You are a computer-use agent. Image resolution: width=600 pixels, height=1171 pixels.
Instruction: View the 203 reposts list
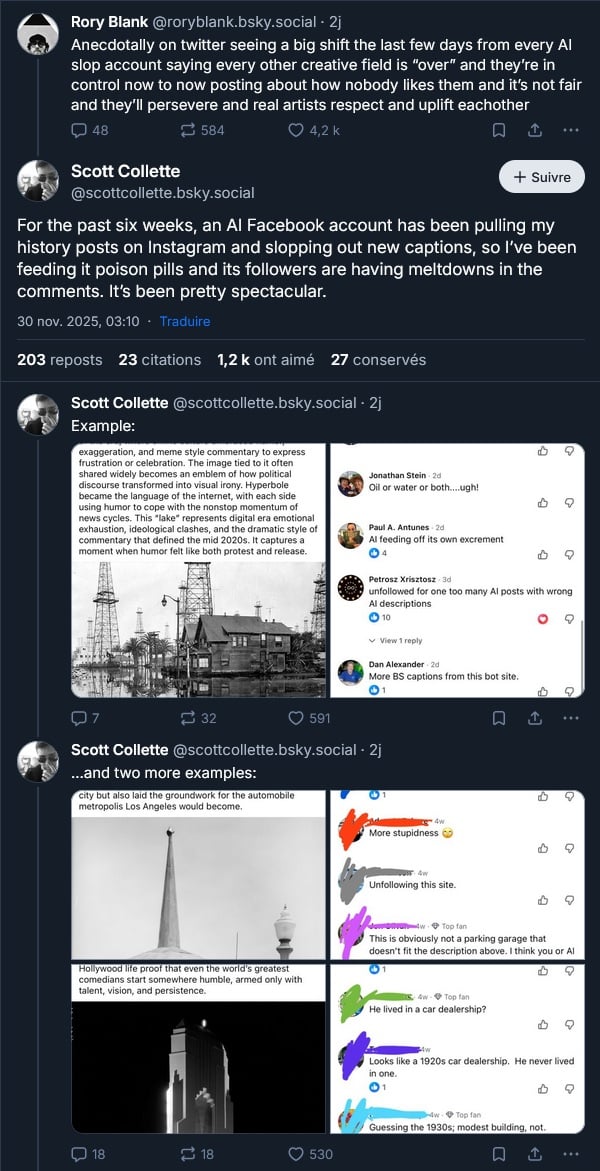(59, 360)
